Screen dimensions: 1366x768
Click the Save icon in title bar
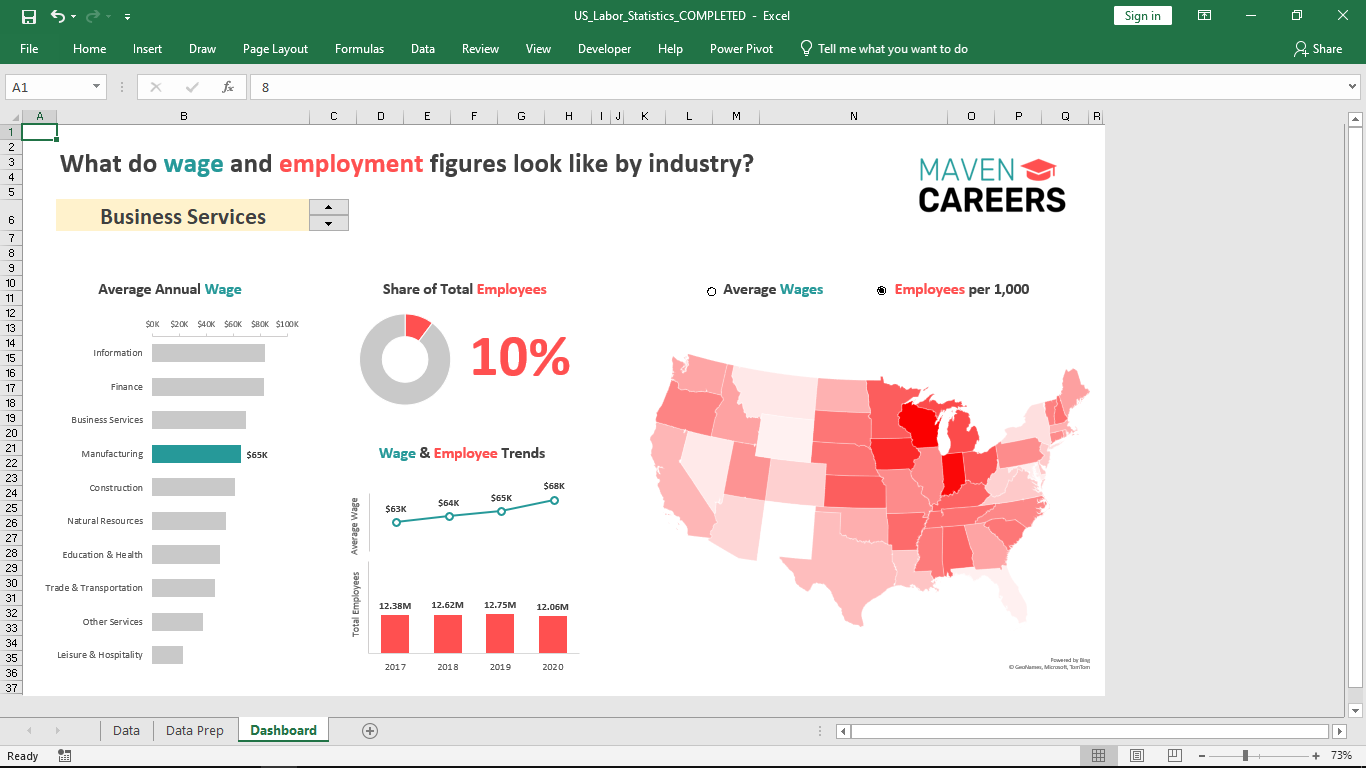click(28, 16)
